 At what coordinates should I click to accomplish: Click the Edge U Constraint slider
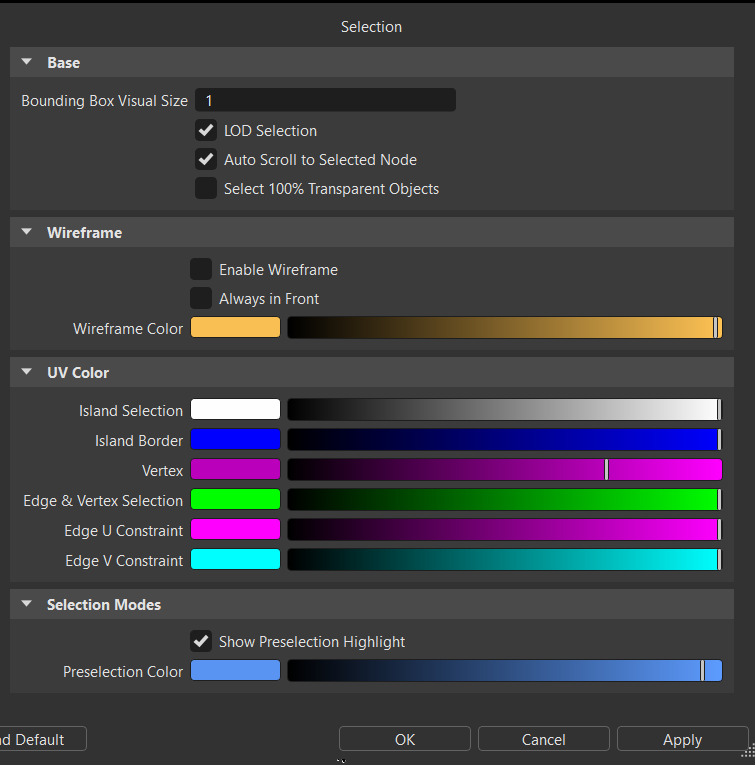[504, 530]
